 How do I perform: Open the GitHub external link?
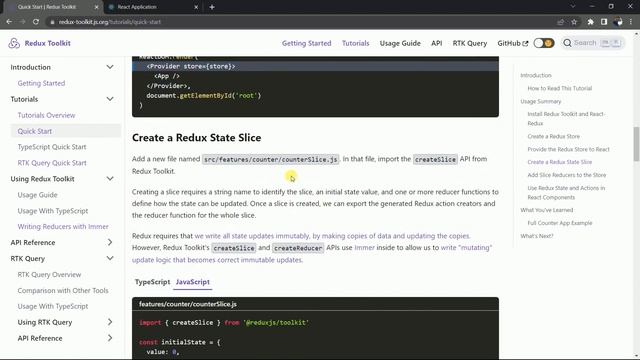513,43
